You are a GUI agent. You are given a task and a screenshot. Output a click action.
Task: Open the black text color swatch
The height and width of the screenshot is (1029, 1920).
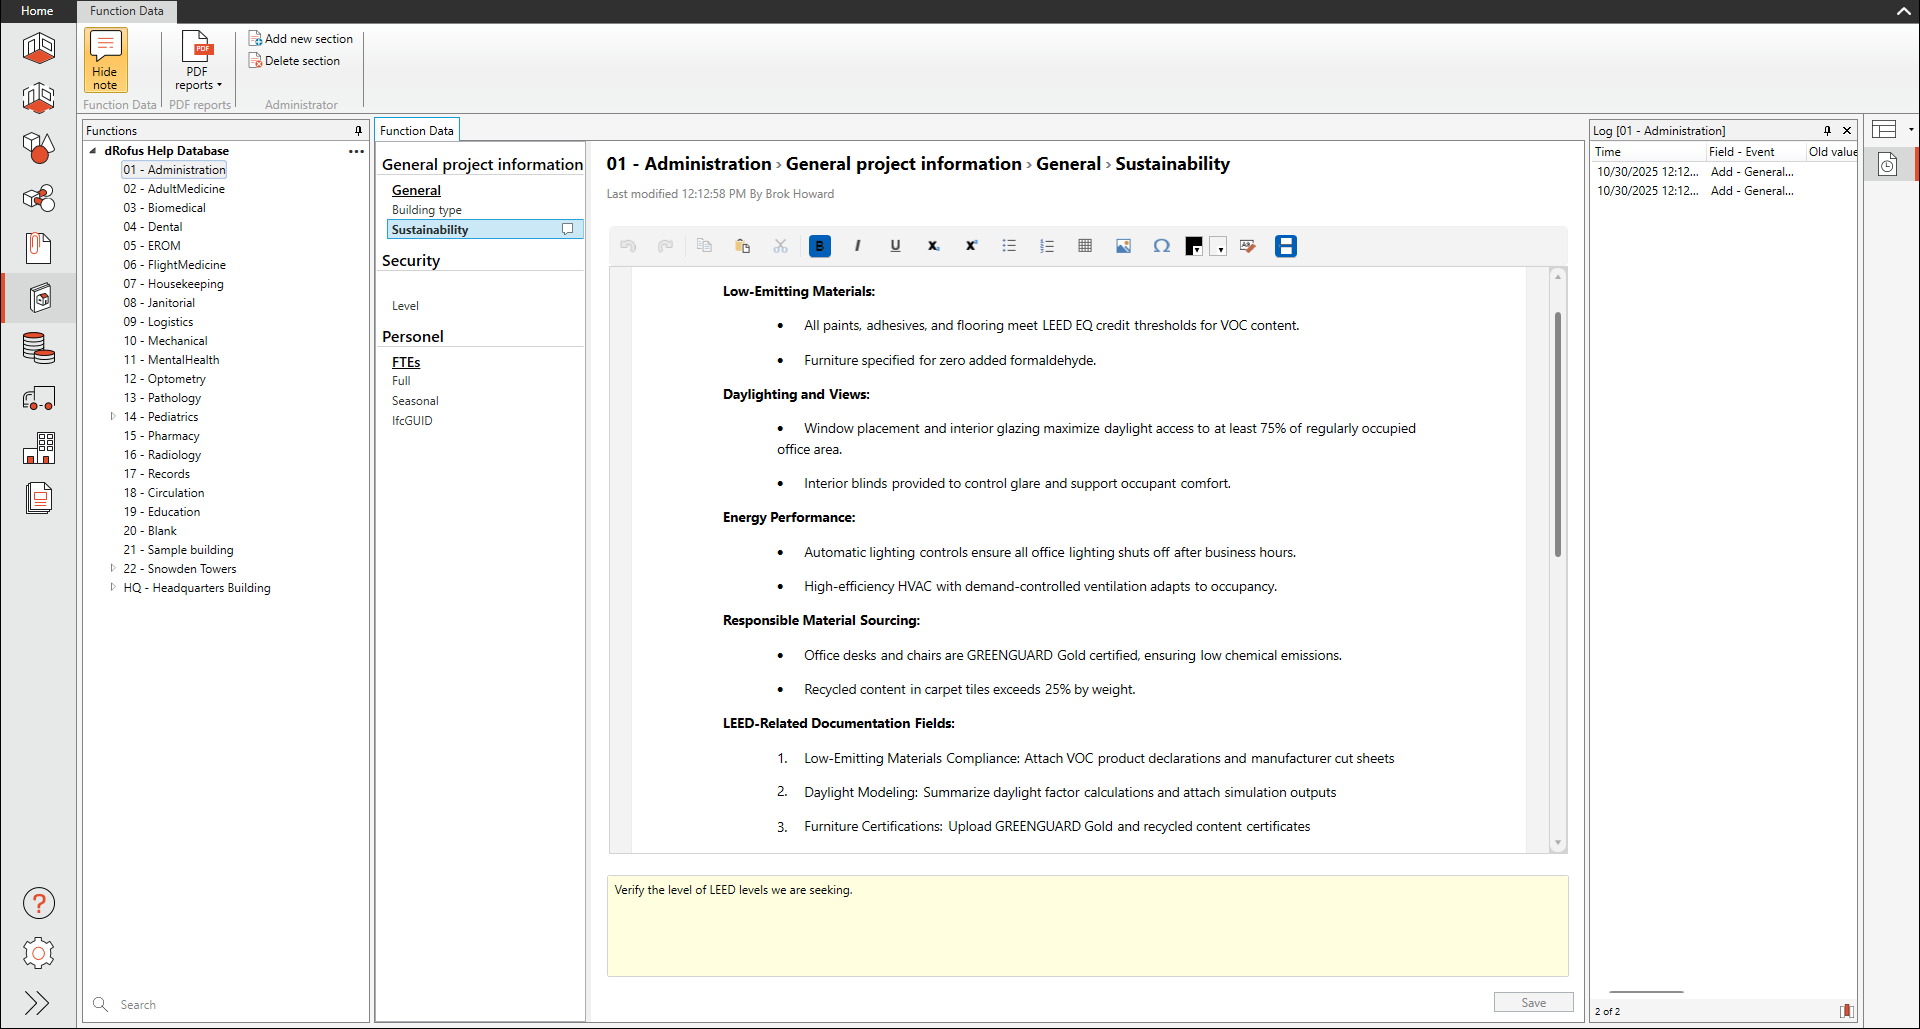coord(1194,247)
